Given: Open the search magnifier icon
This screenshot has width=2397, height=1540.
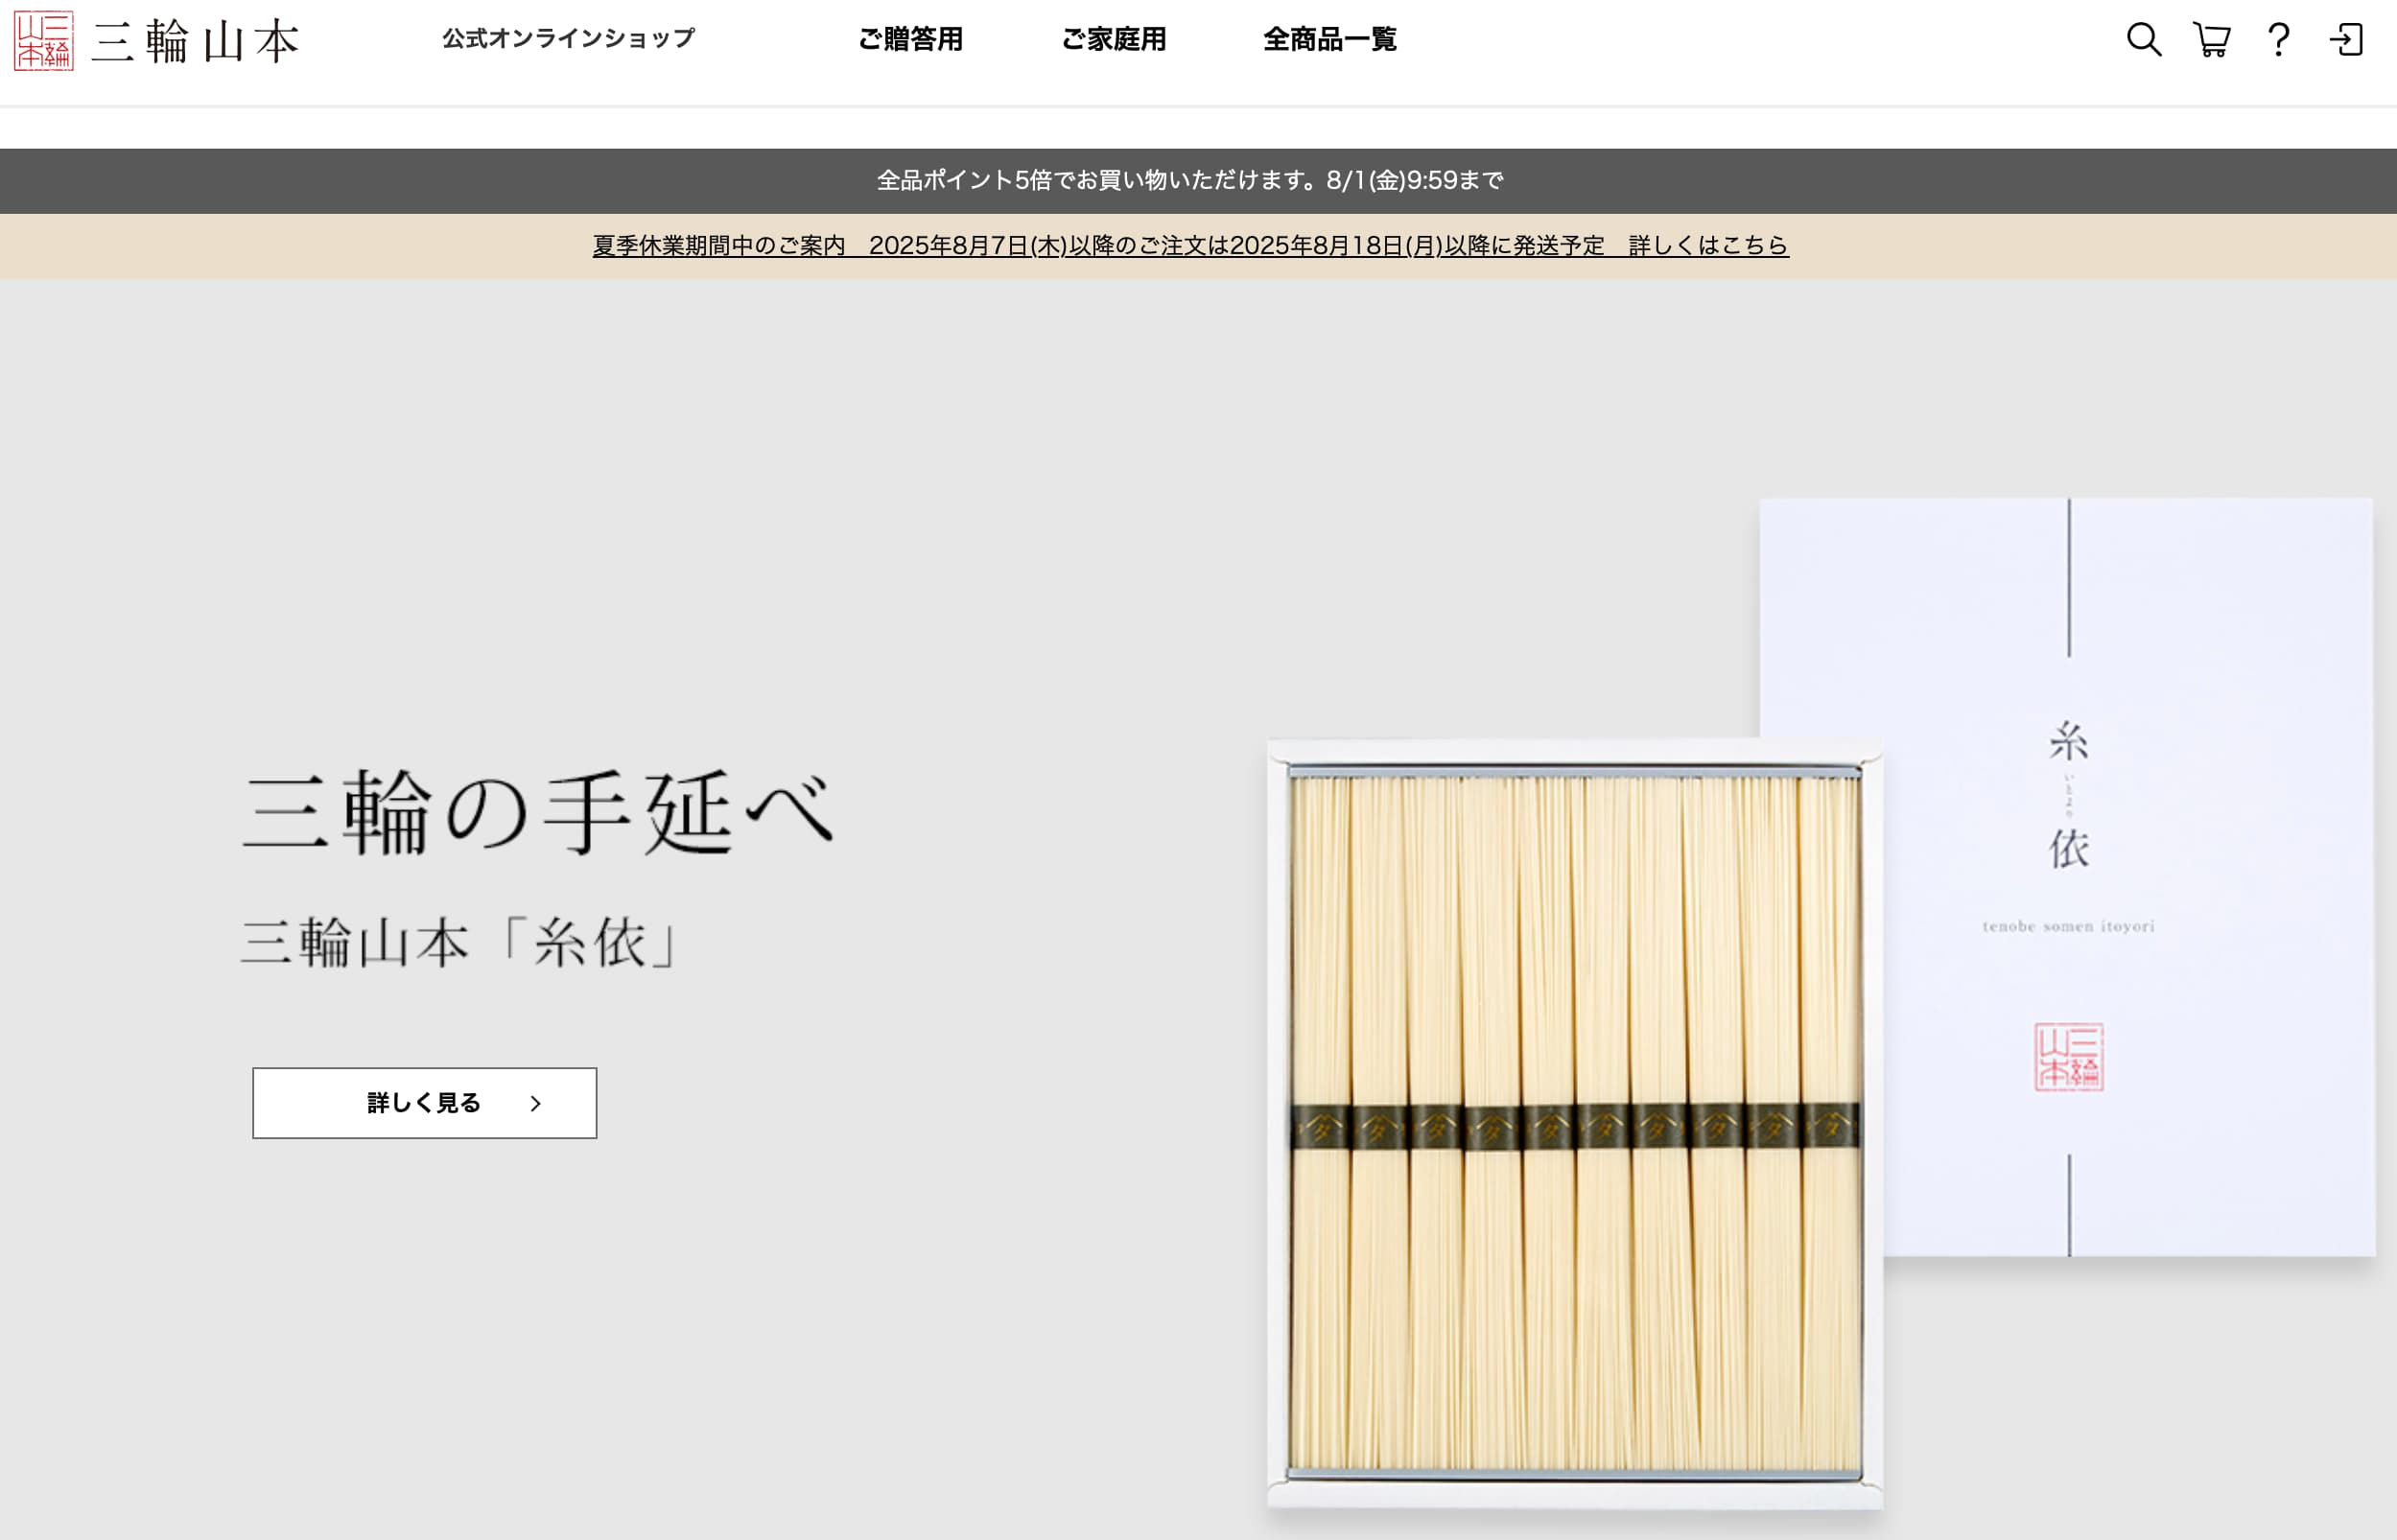Looking at the screenshot, I should [x=2143, y=40].
